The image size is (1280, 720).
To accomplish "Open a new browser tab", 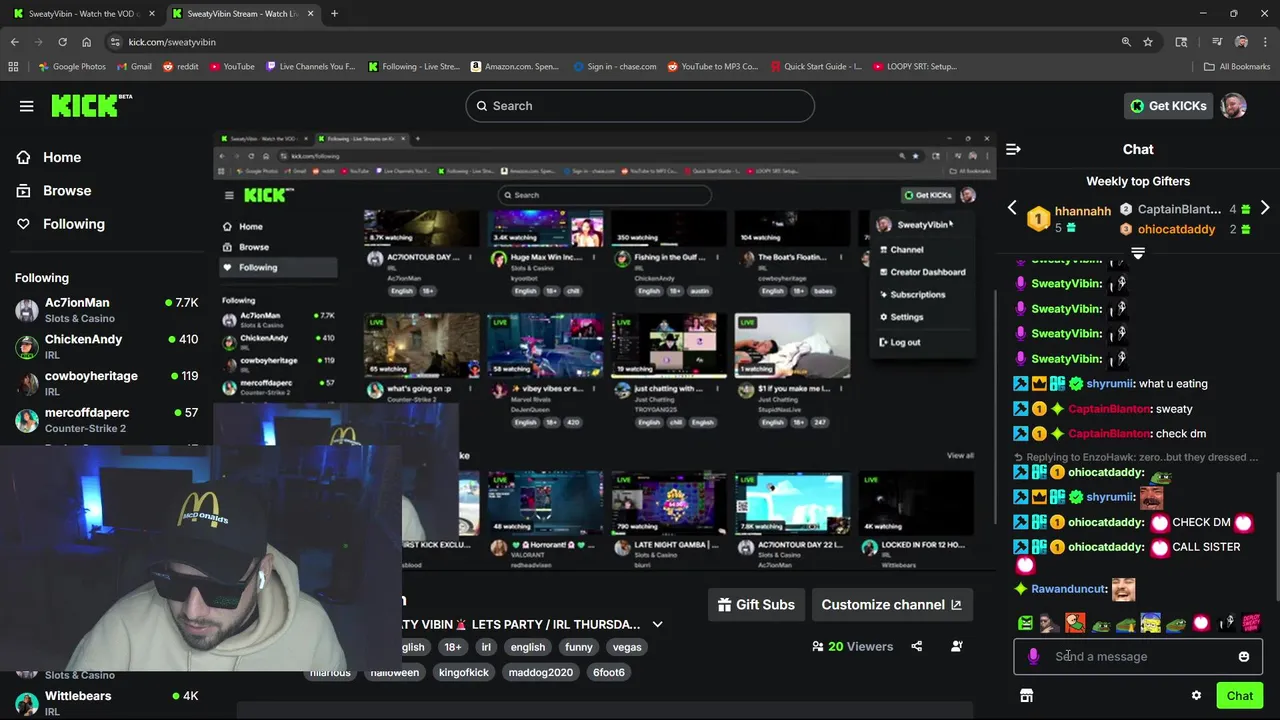I will [334, 14].
